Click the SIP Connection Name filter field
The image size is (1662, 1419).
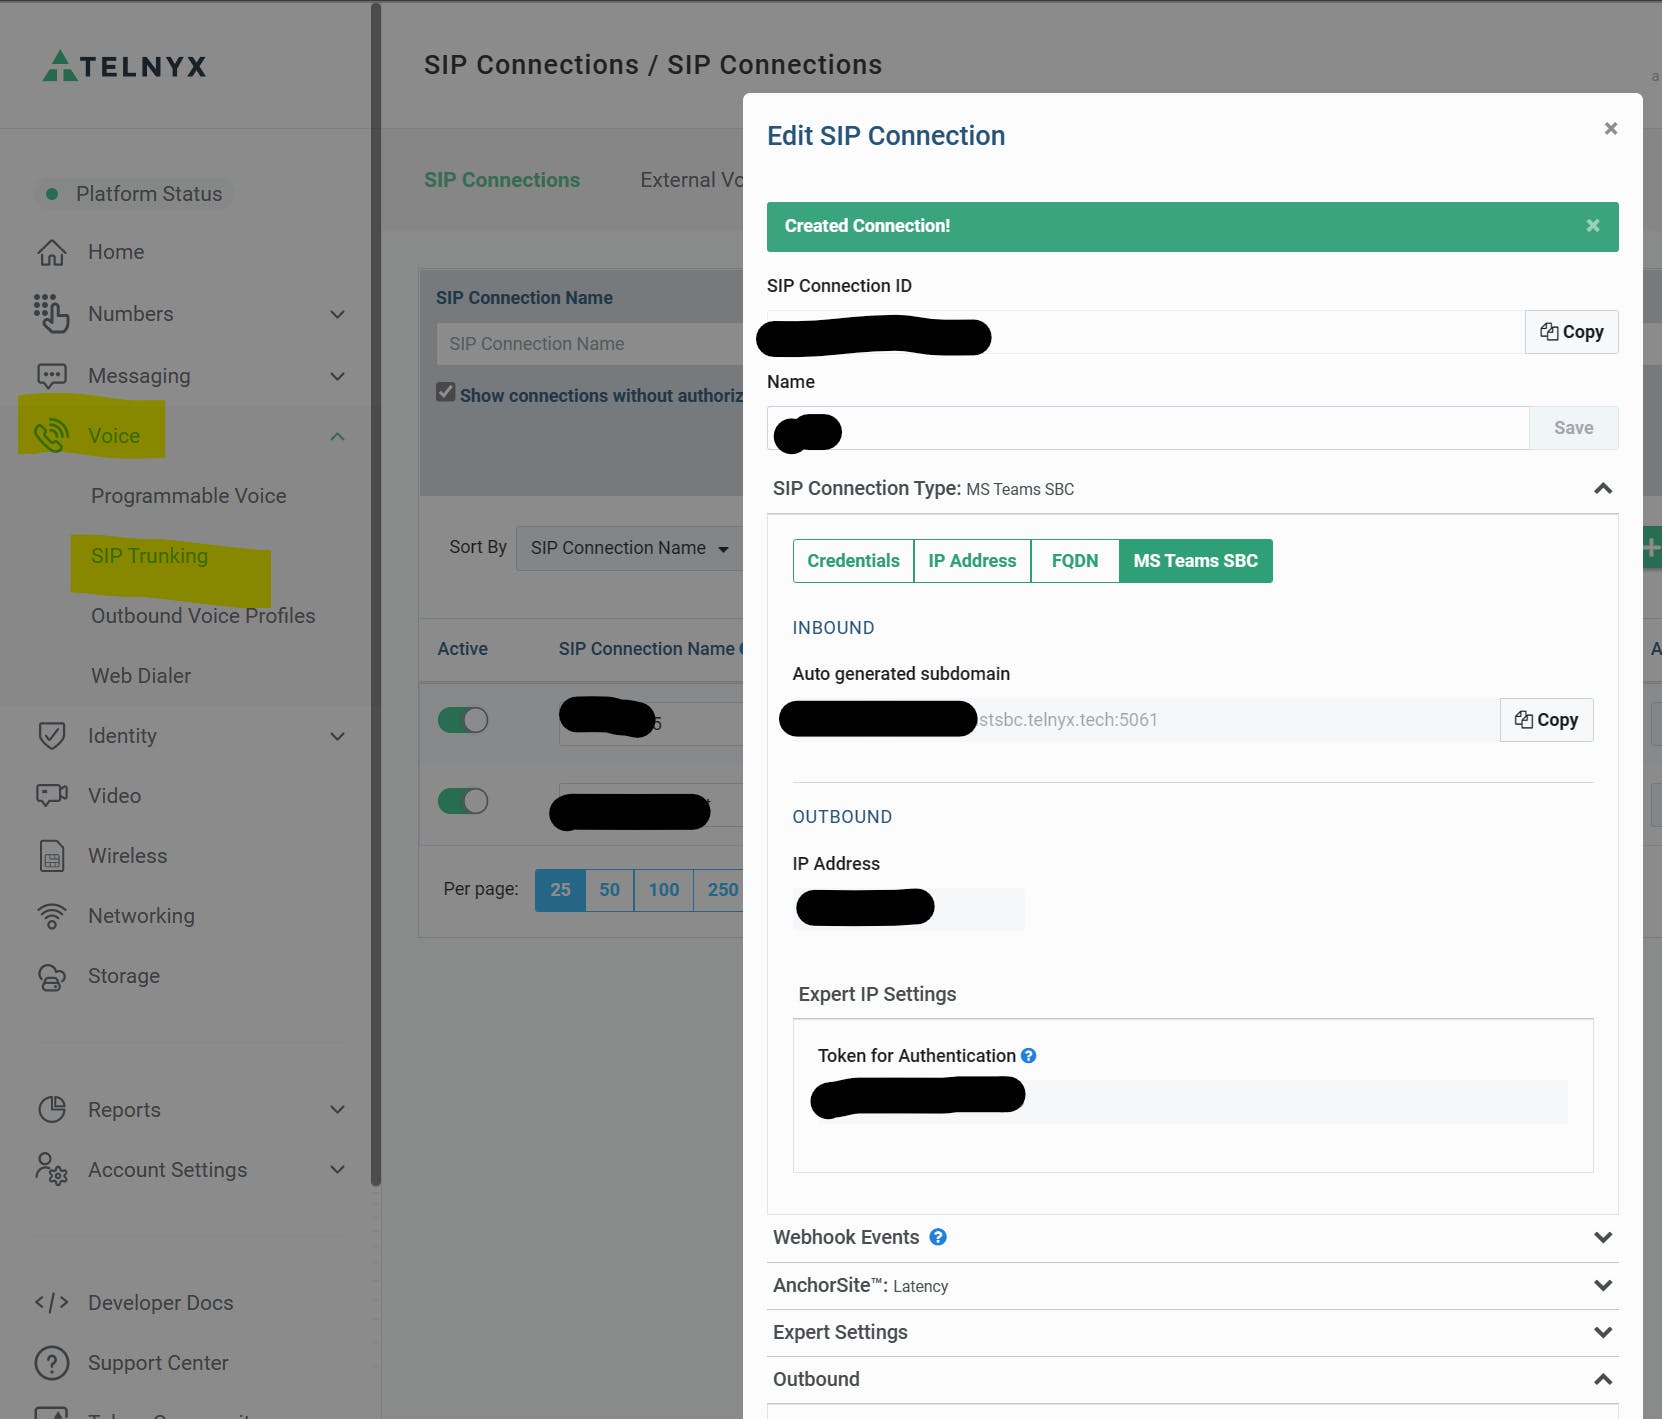click(x=590, y=344)
